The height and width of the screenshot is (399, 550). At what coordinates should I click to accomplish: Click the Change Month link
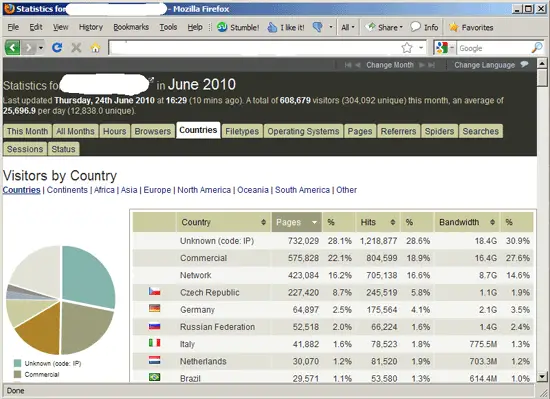coord(390,65)
